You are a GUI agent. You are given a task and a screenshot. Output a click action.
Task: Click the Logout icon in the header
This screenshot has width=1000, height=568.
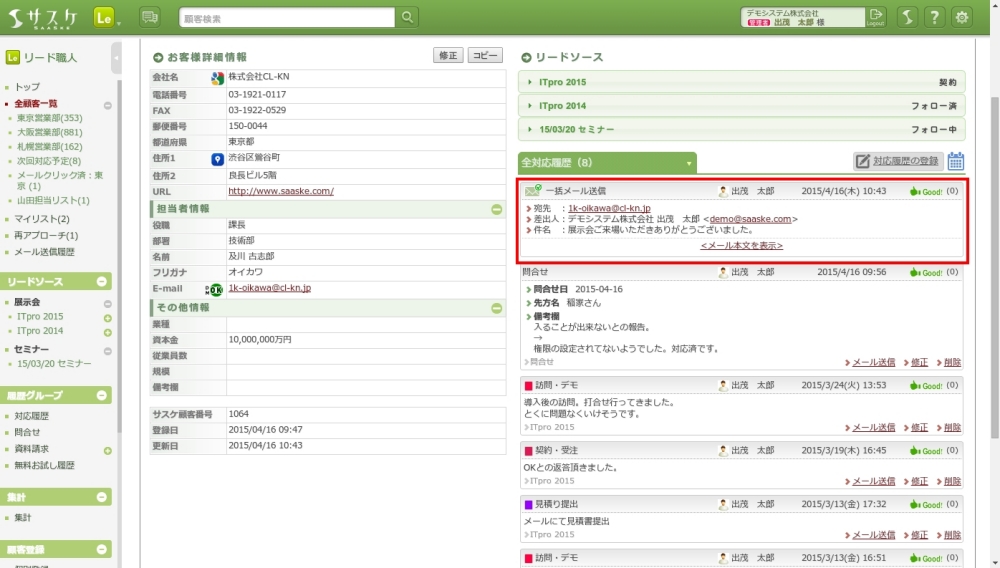tap(876, 17)
